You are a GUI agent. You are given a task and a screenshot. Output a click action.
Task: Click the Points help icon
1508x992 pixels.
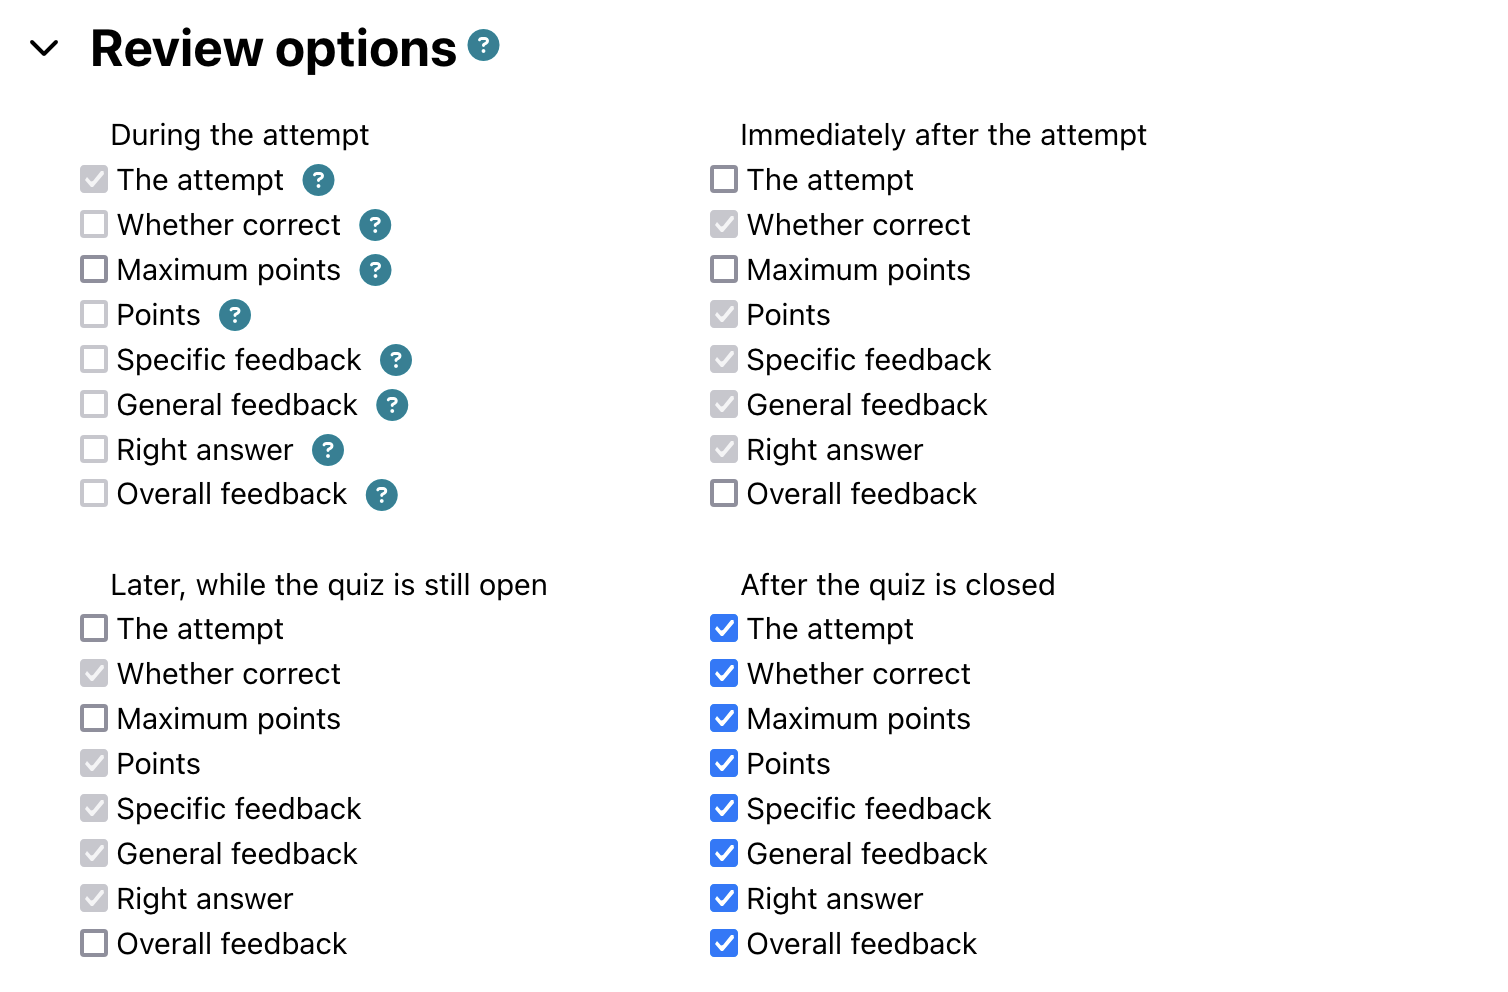235,315
